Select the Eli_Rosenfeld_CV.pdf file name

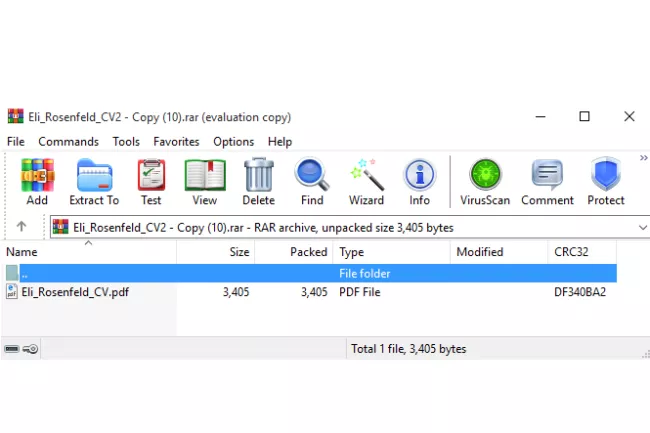click(x=75, y=292)
